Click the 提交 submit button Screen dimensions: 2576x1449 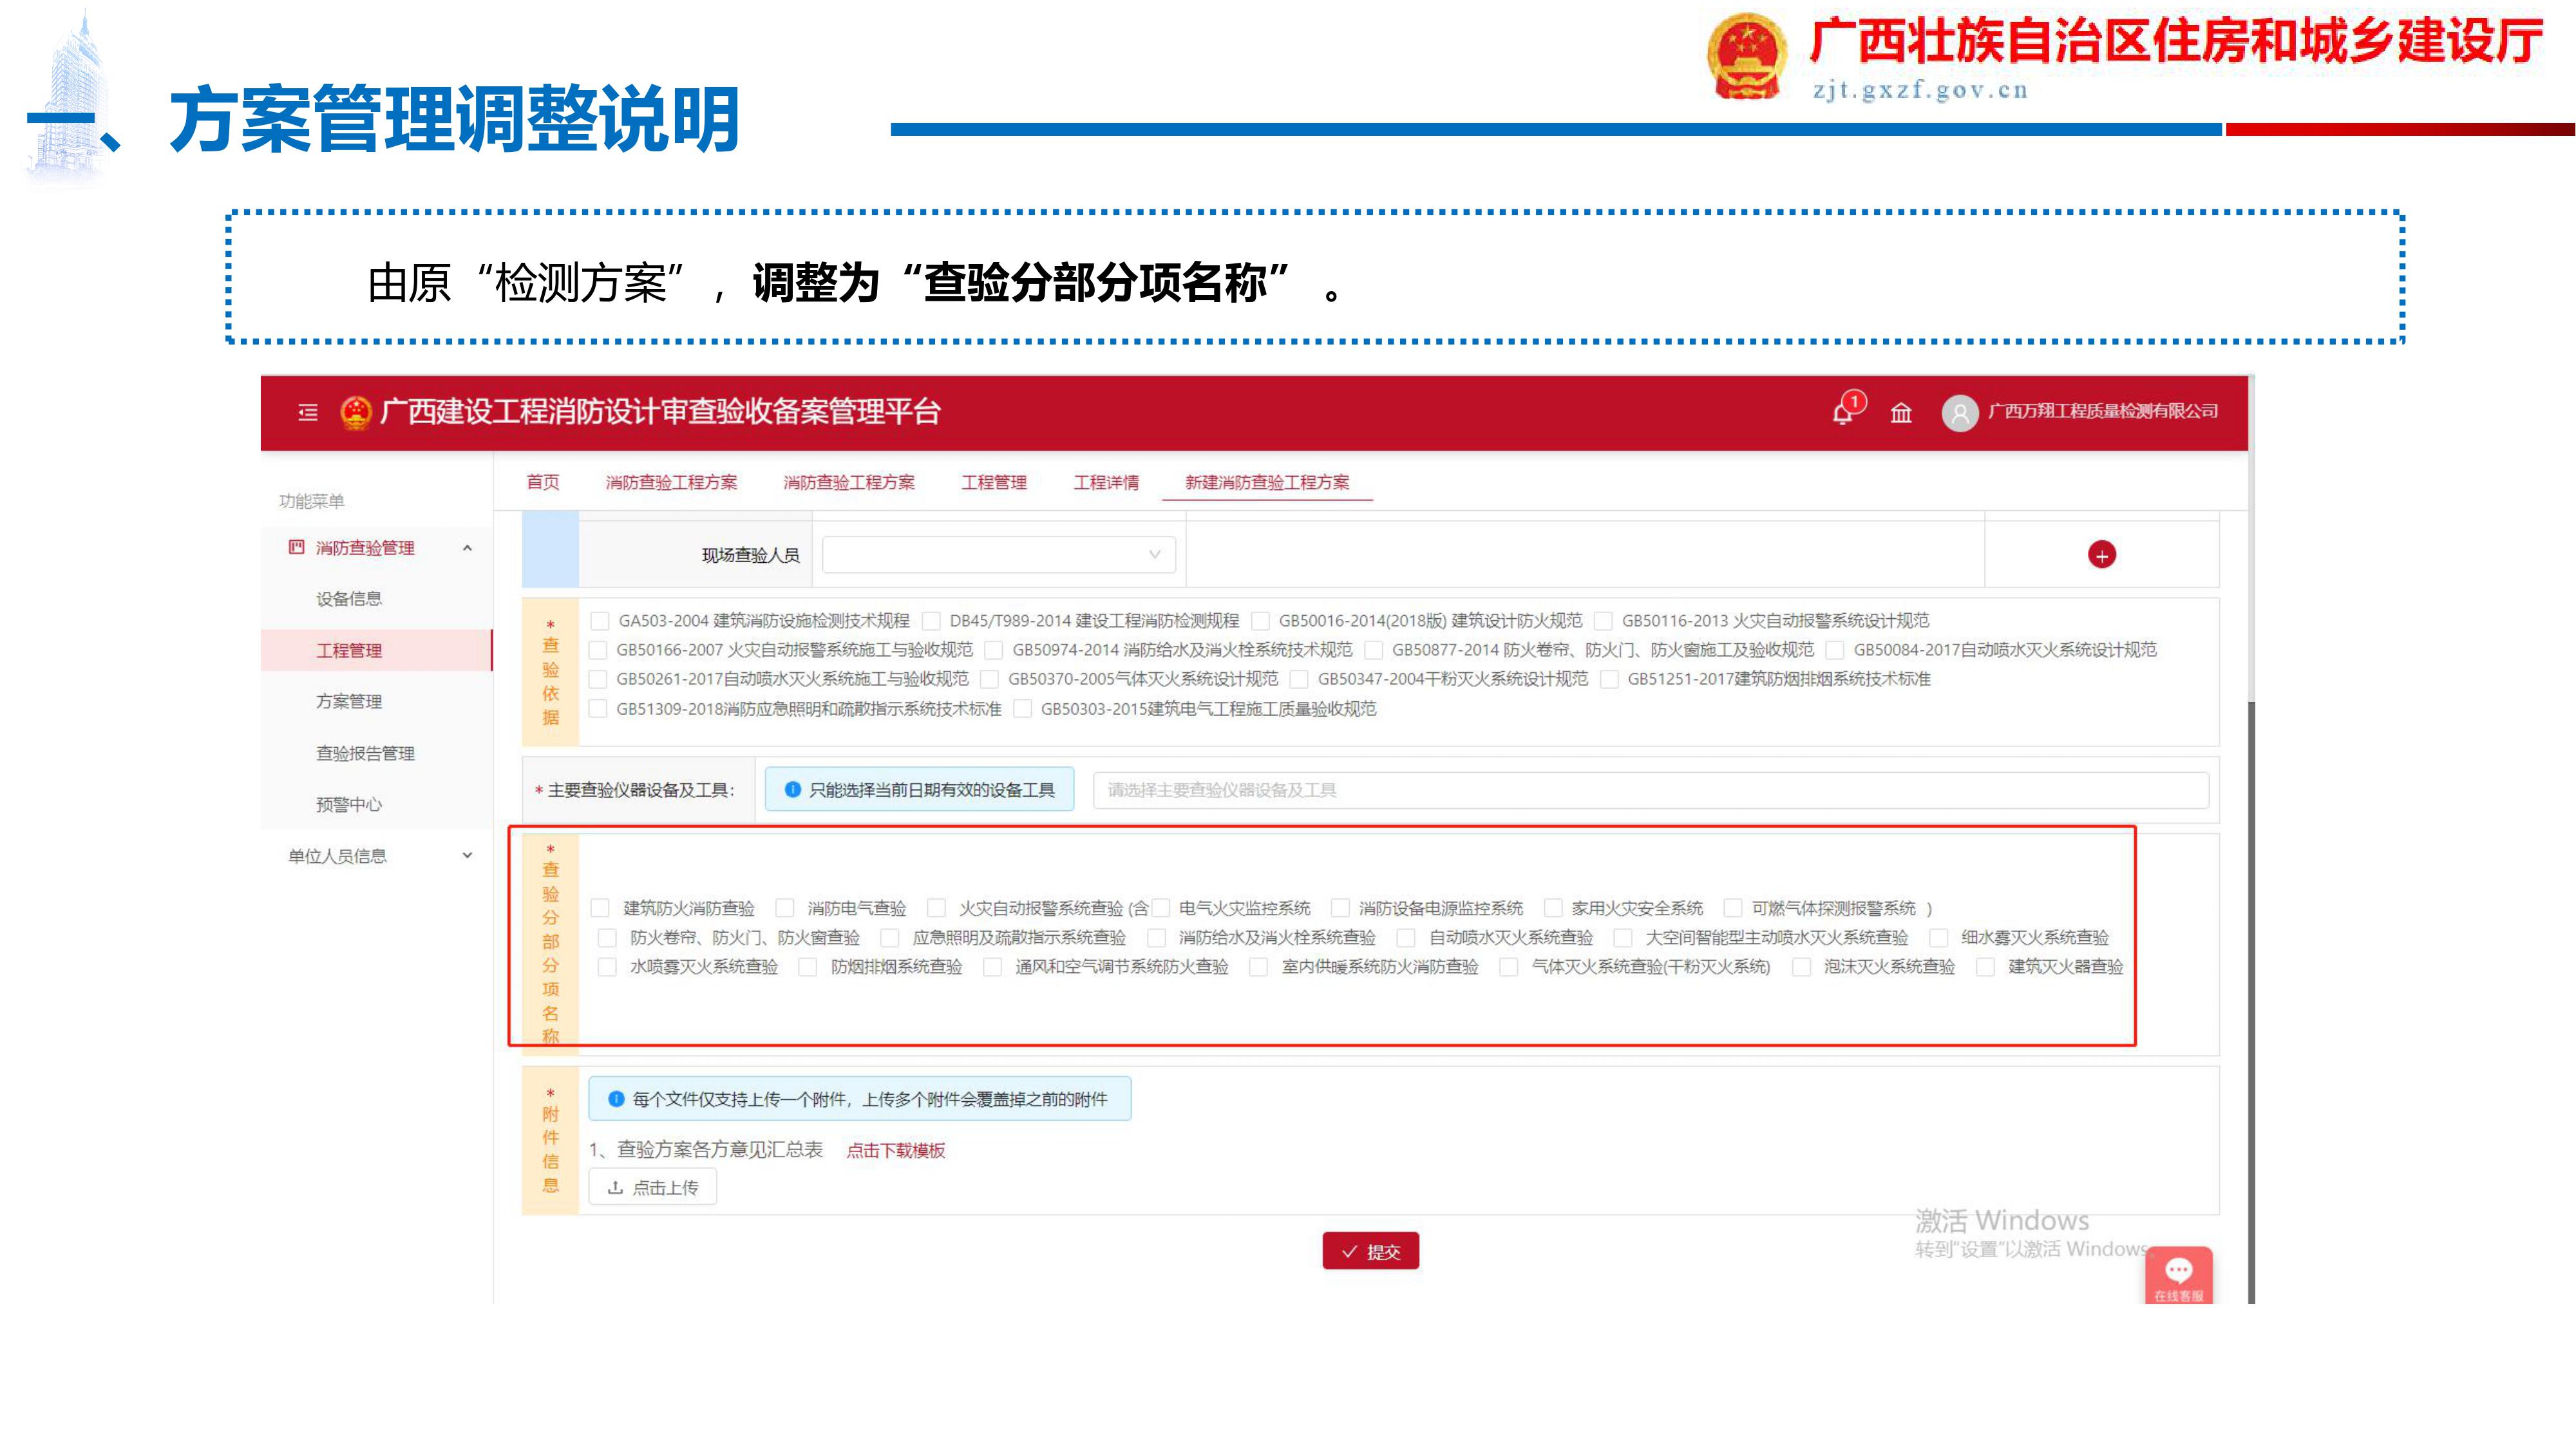[1370, 1251]
